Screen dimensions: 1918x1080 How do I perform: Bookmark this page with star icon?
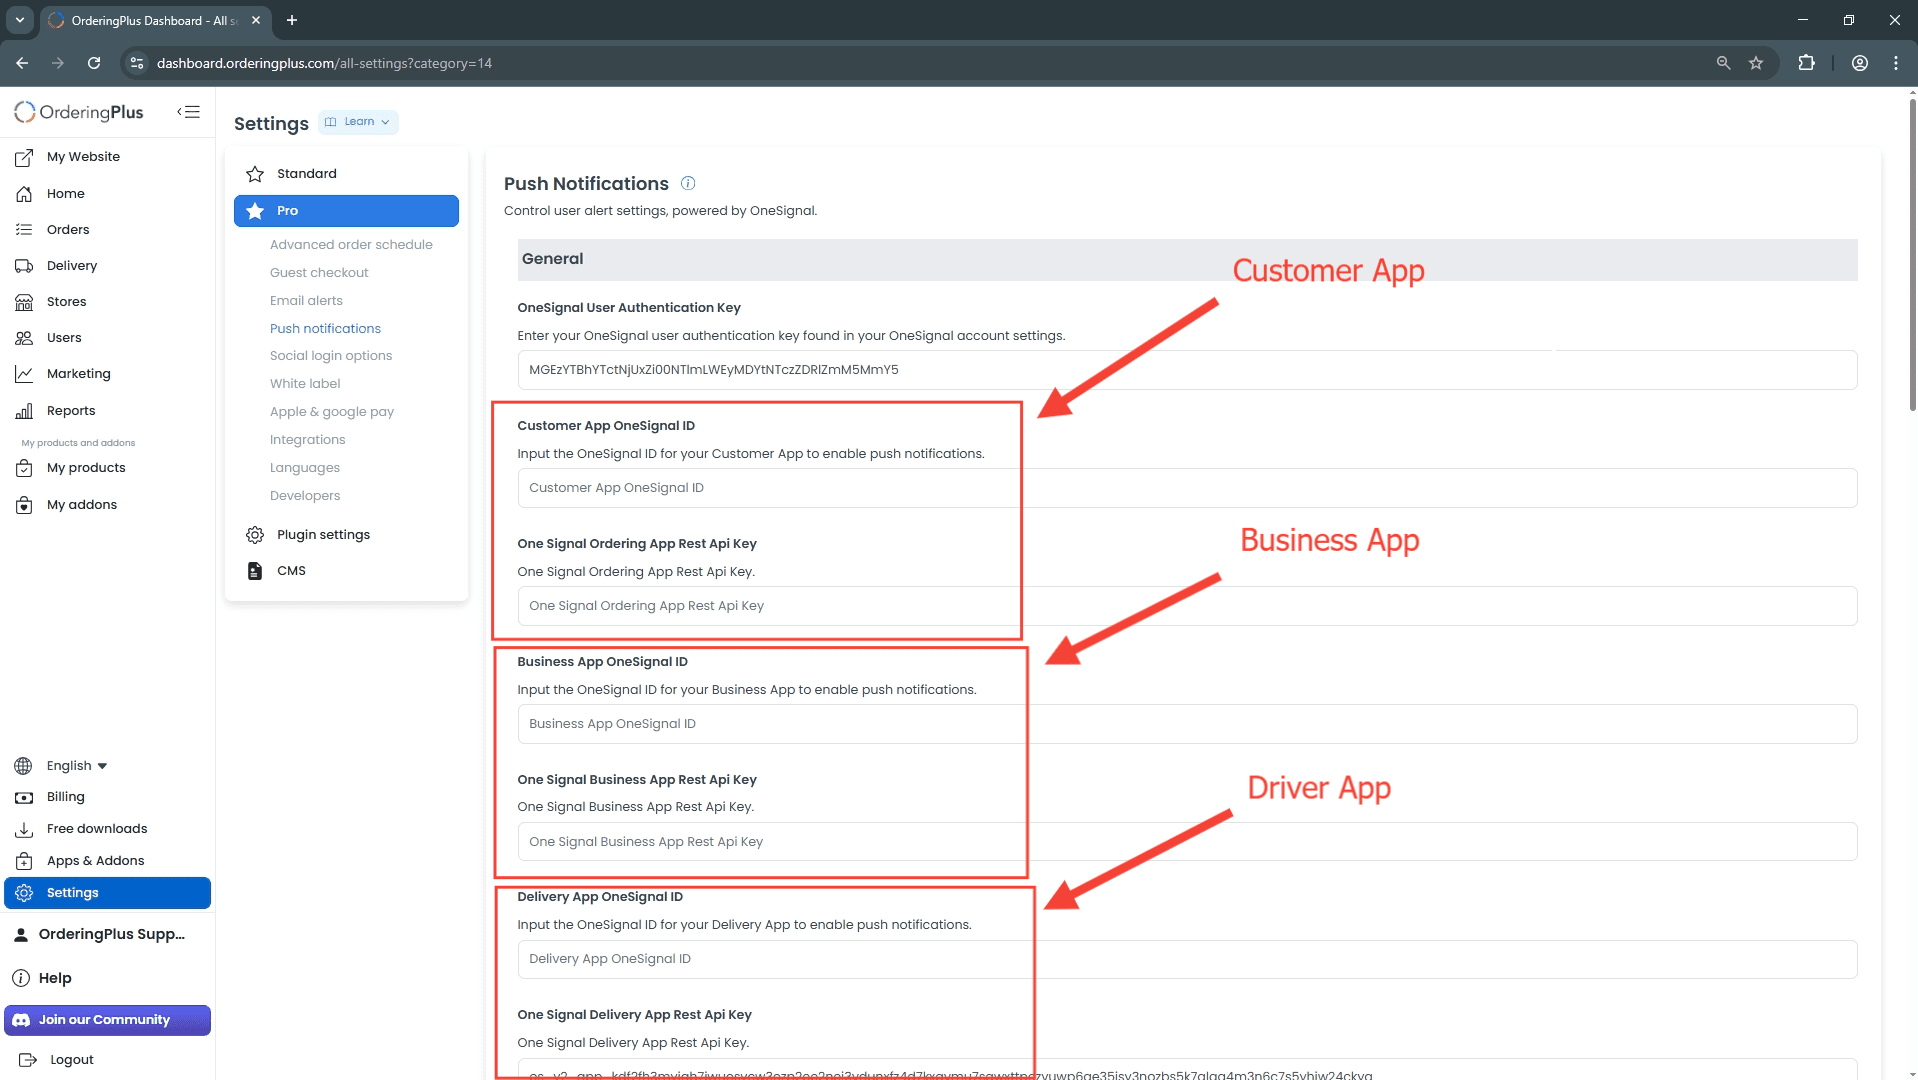tap(1756, 63)
